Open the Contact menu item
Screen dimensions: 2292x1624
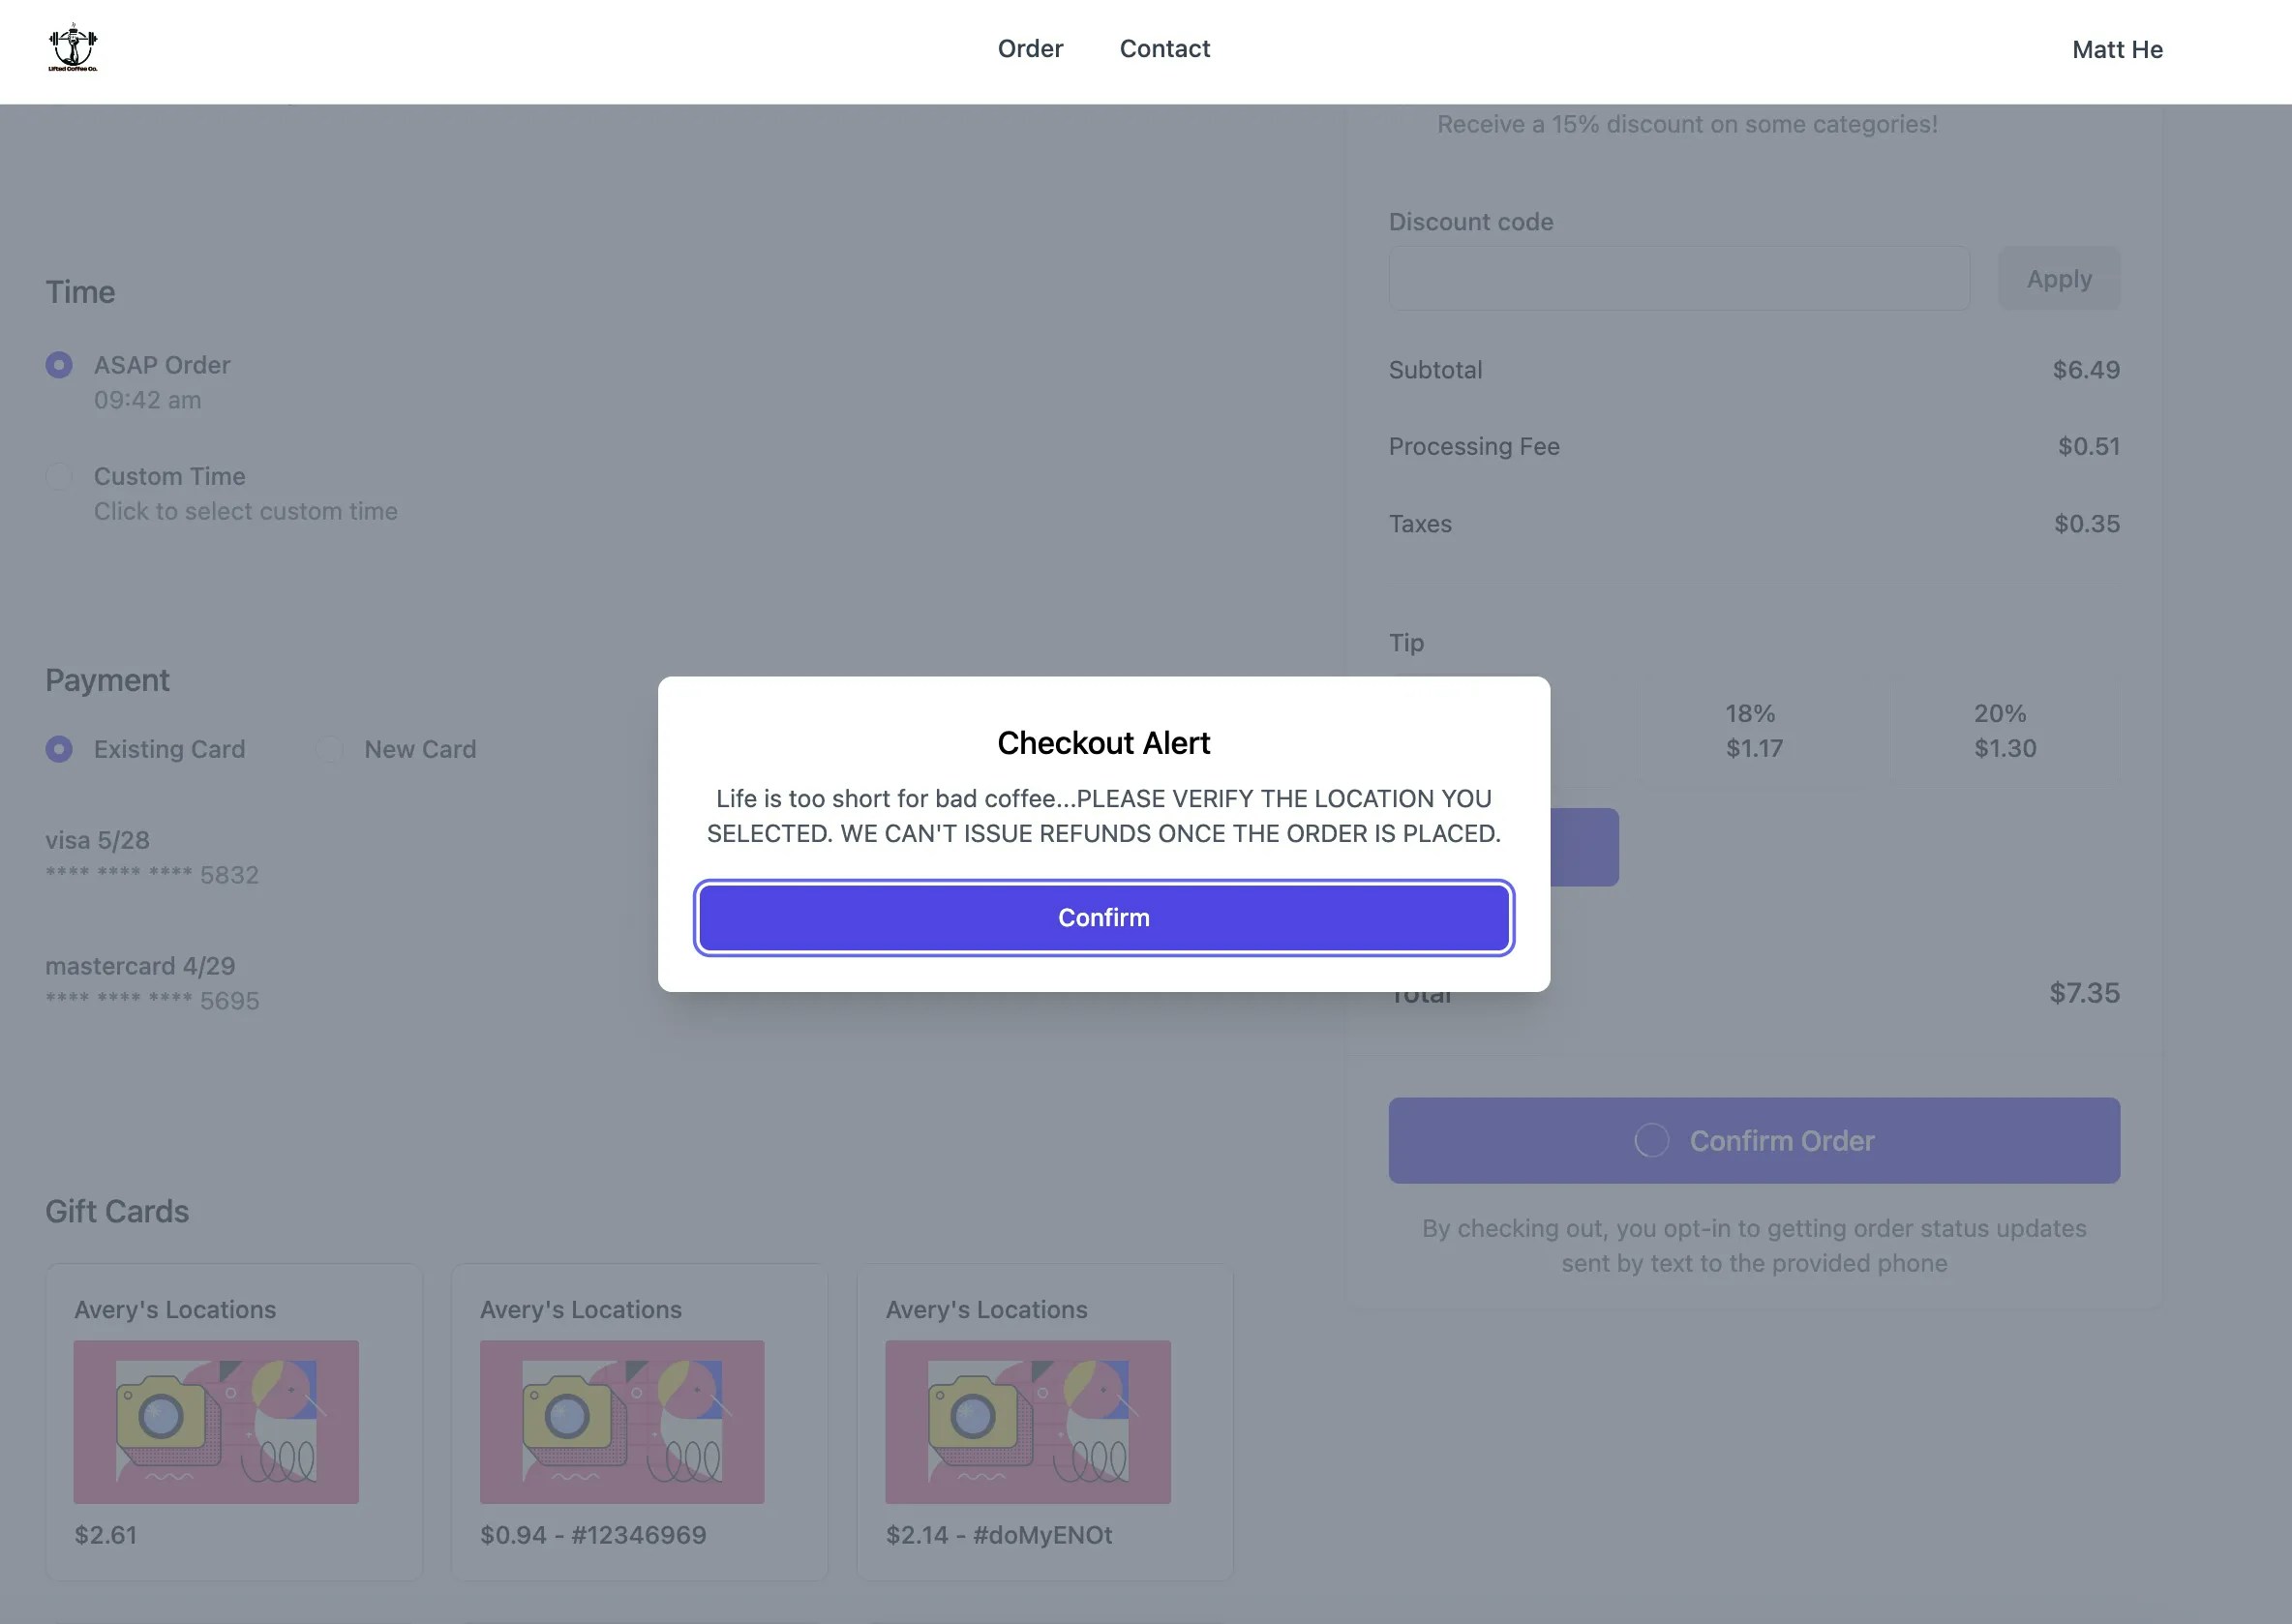click(x=1164, y=49)
